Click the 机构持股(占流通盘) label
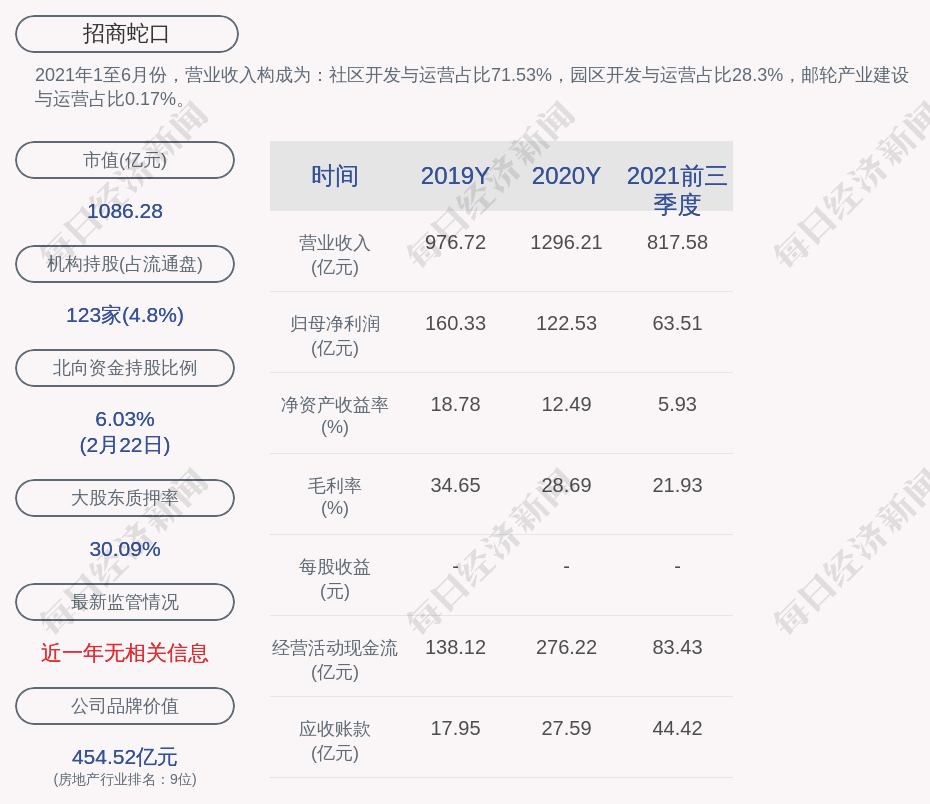Screen dimensions: 930x804 (125, 264)
